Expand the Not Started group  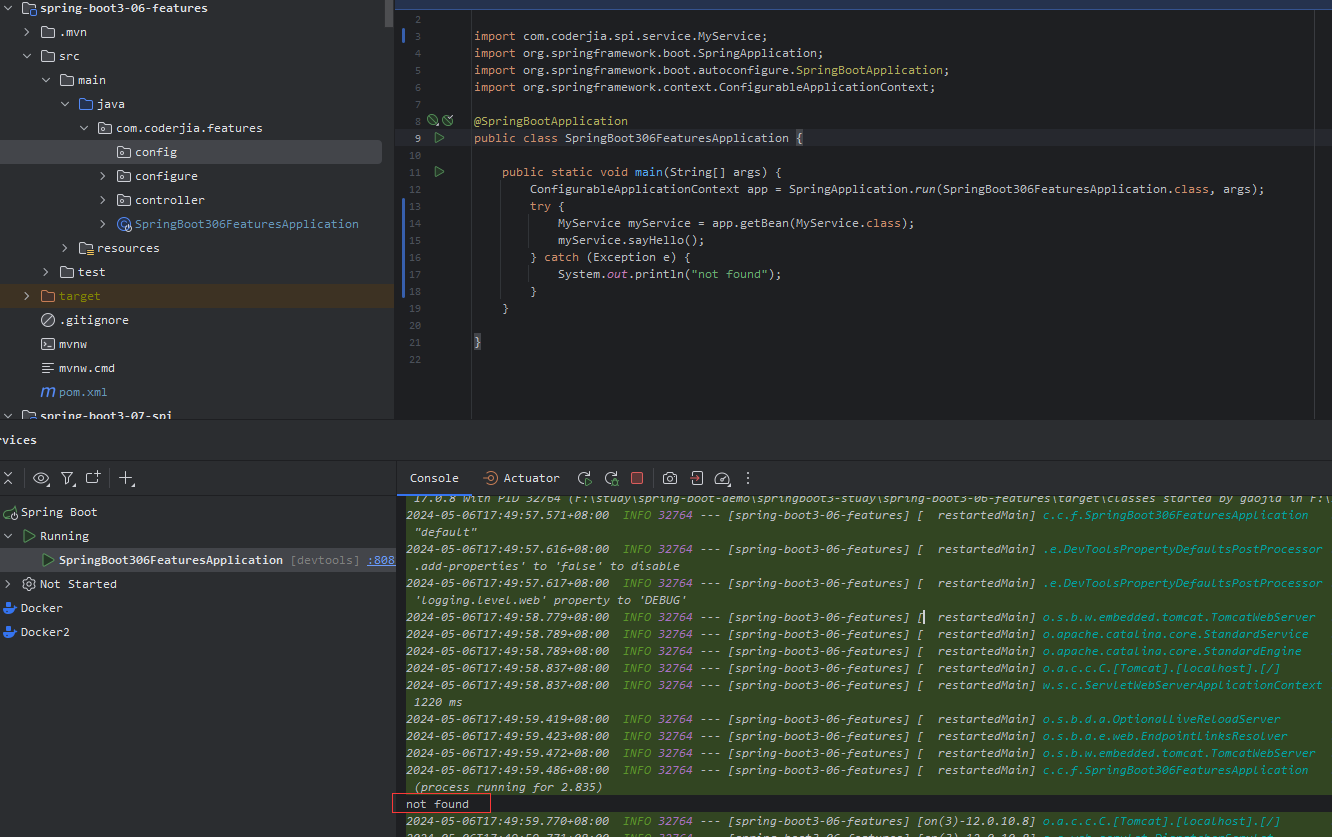[8, 583]
